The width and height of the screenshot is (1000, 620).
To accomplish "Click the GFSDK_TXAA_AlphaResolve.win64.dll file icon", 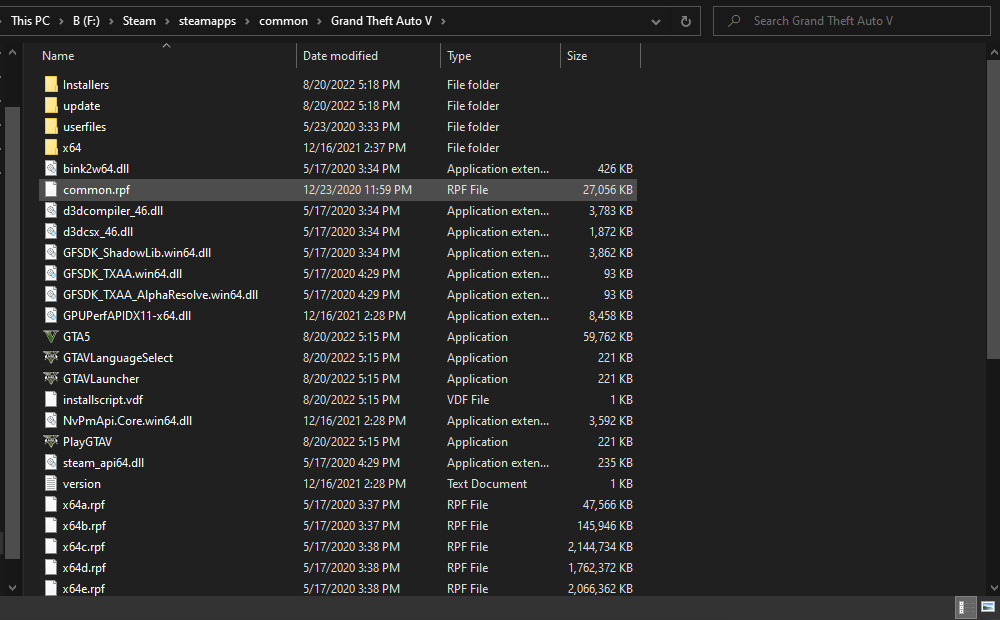I will (x=51, y=295).
